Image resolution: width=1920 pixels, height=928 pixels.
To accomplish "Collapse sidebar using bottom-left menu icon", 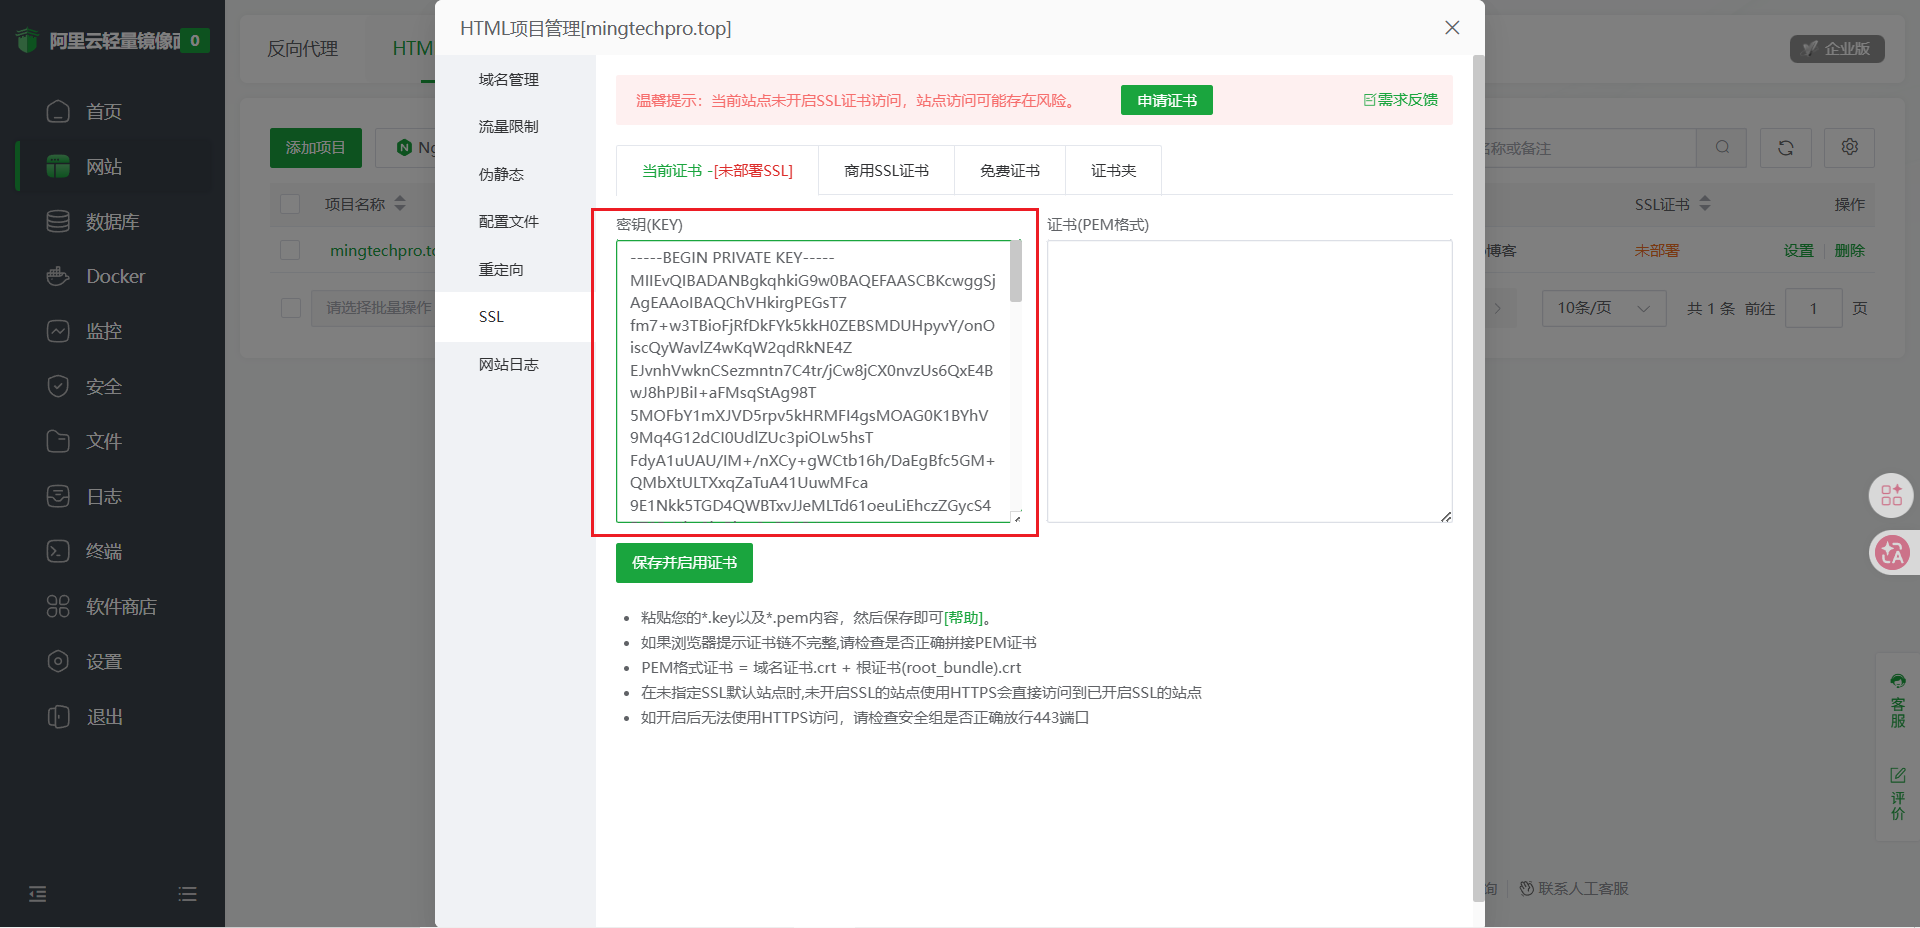I will [38, 894].
